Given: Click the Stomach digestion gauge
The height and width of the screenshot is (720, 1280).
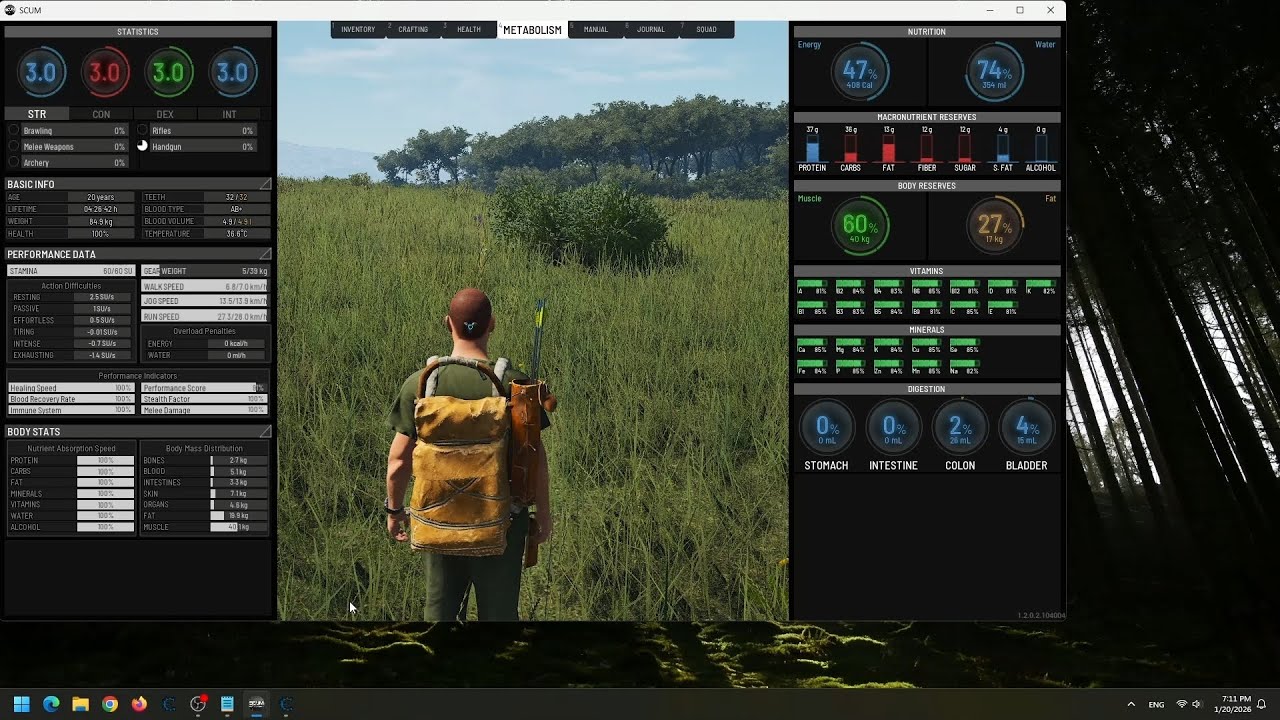Looking at the screenshot, I should 826,428.
